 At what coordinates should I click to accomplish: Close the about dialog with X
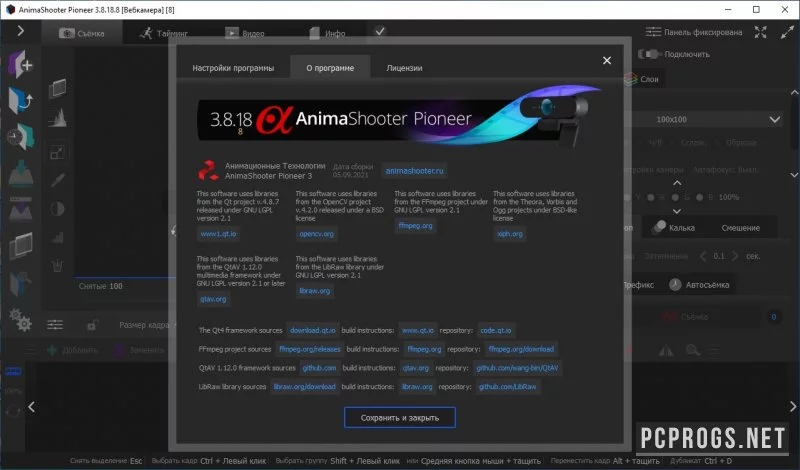click(x=607, y=60)
